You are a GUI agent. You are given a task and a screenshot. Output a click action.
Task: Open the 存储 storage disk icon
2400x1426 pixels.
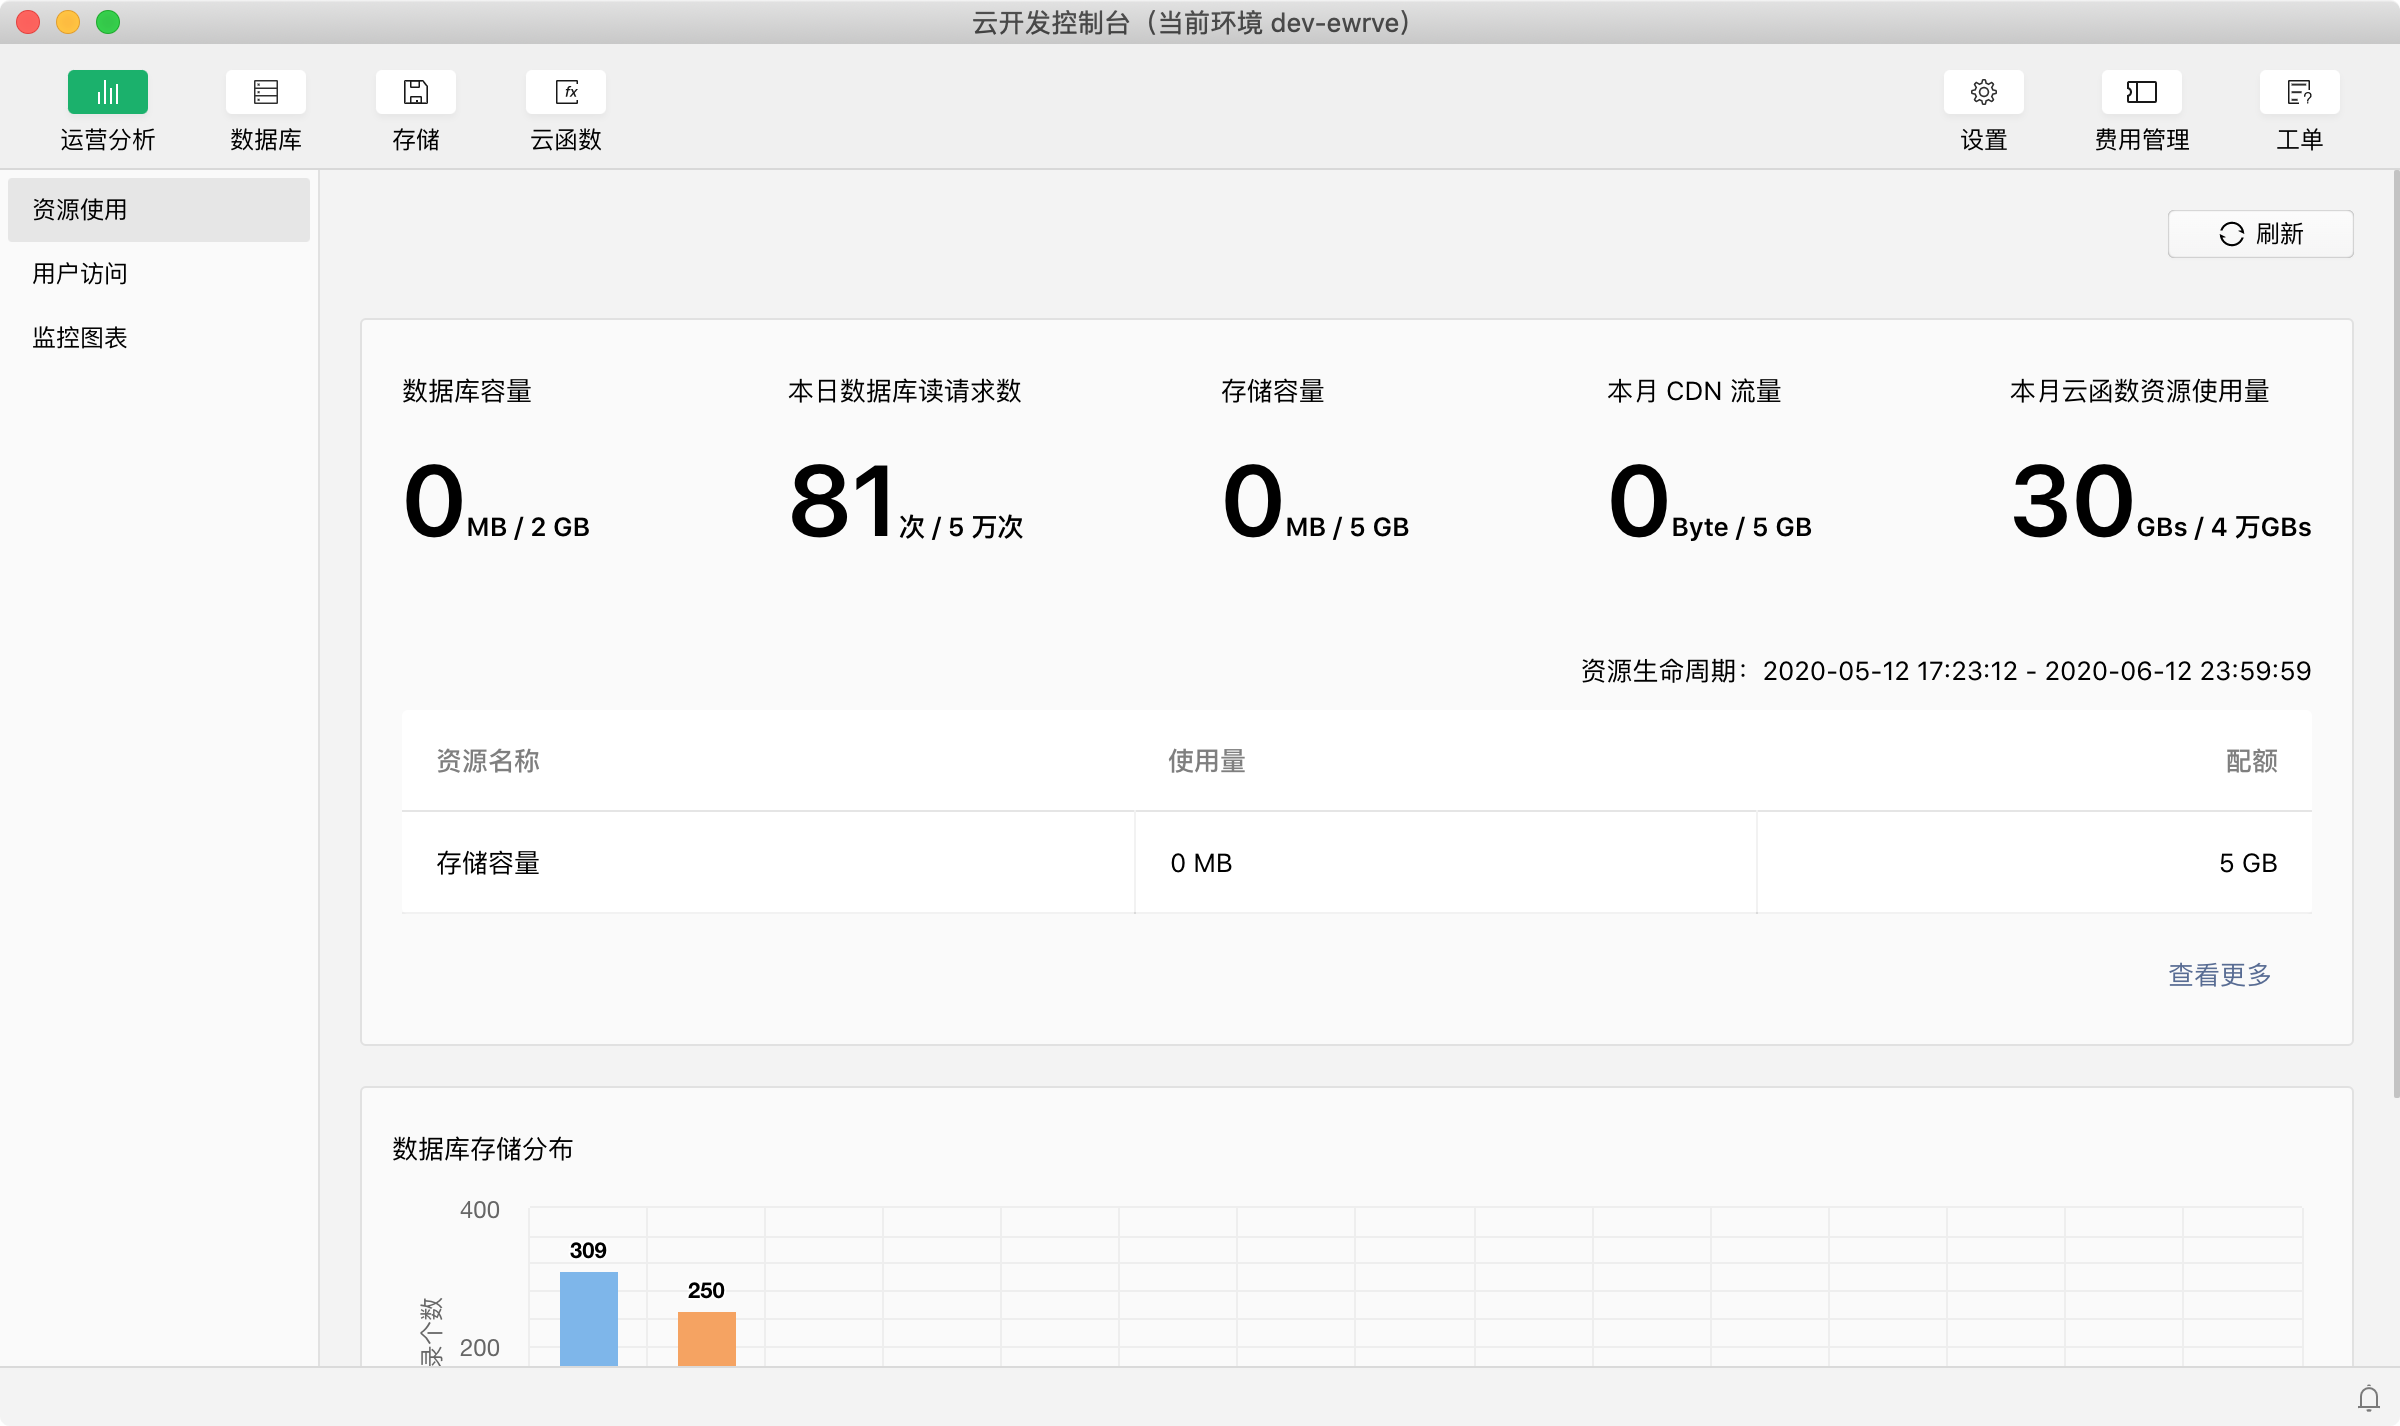416,93
